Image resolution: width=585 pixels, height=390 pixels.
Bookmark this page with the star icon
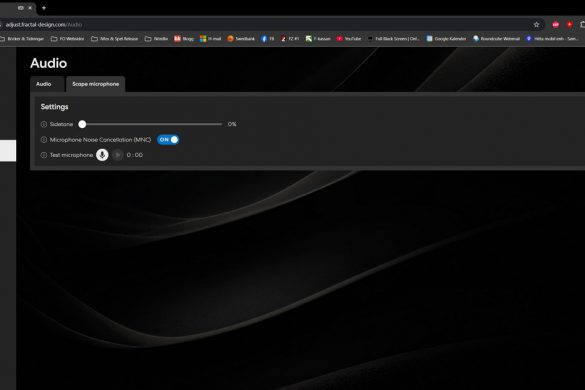[536, 25]
